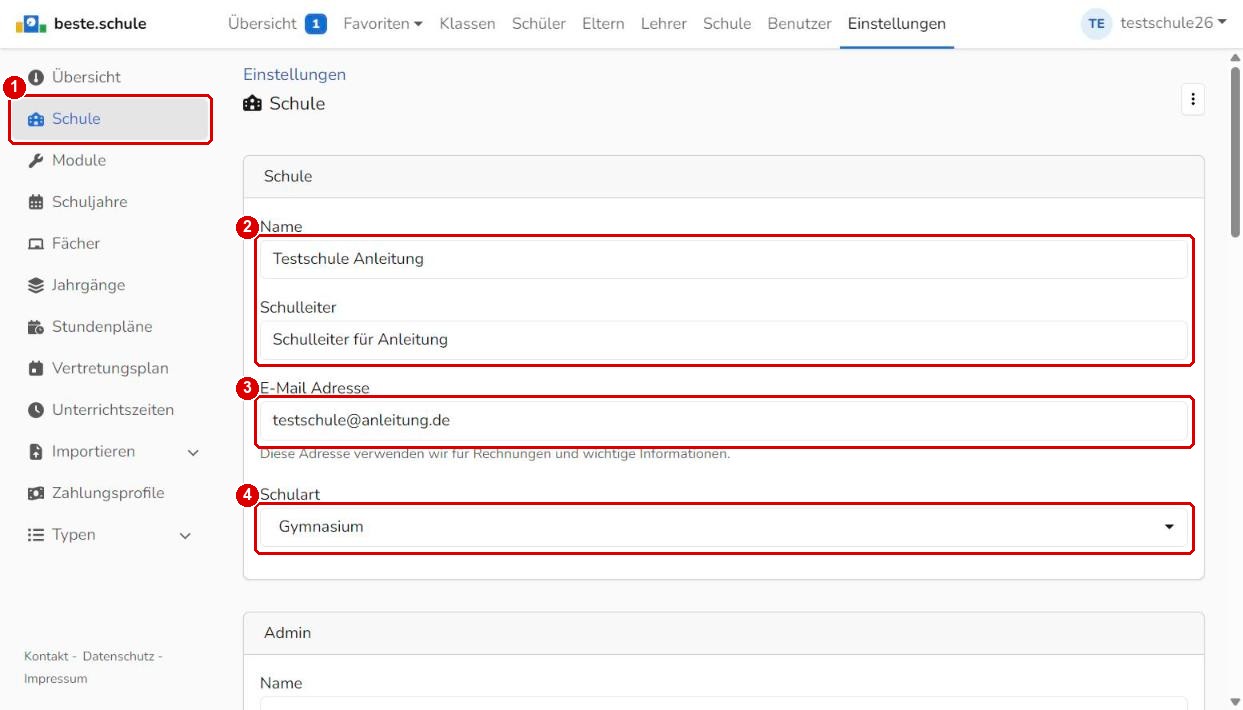Go to the Lehrer tab
The width and height of the screenshot is (1243, 710).
[664, 24]
